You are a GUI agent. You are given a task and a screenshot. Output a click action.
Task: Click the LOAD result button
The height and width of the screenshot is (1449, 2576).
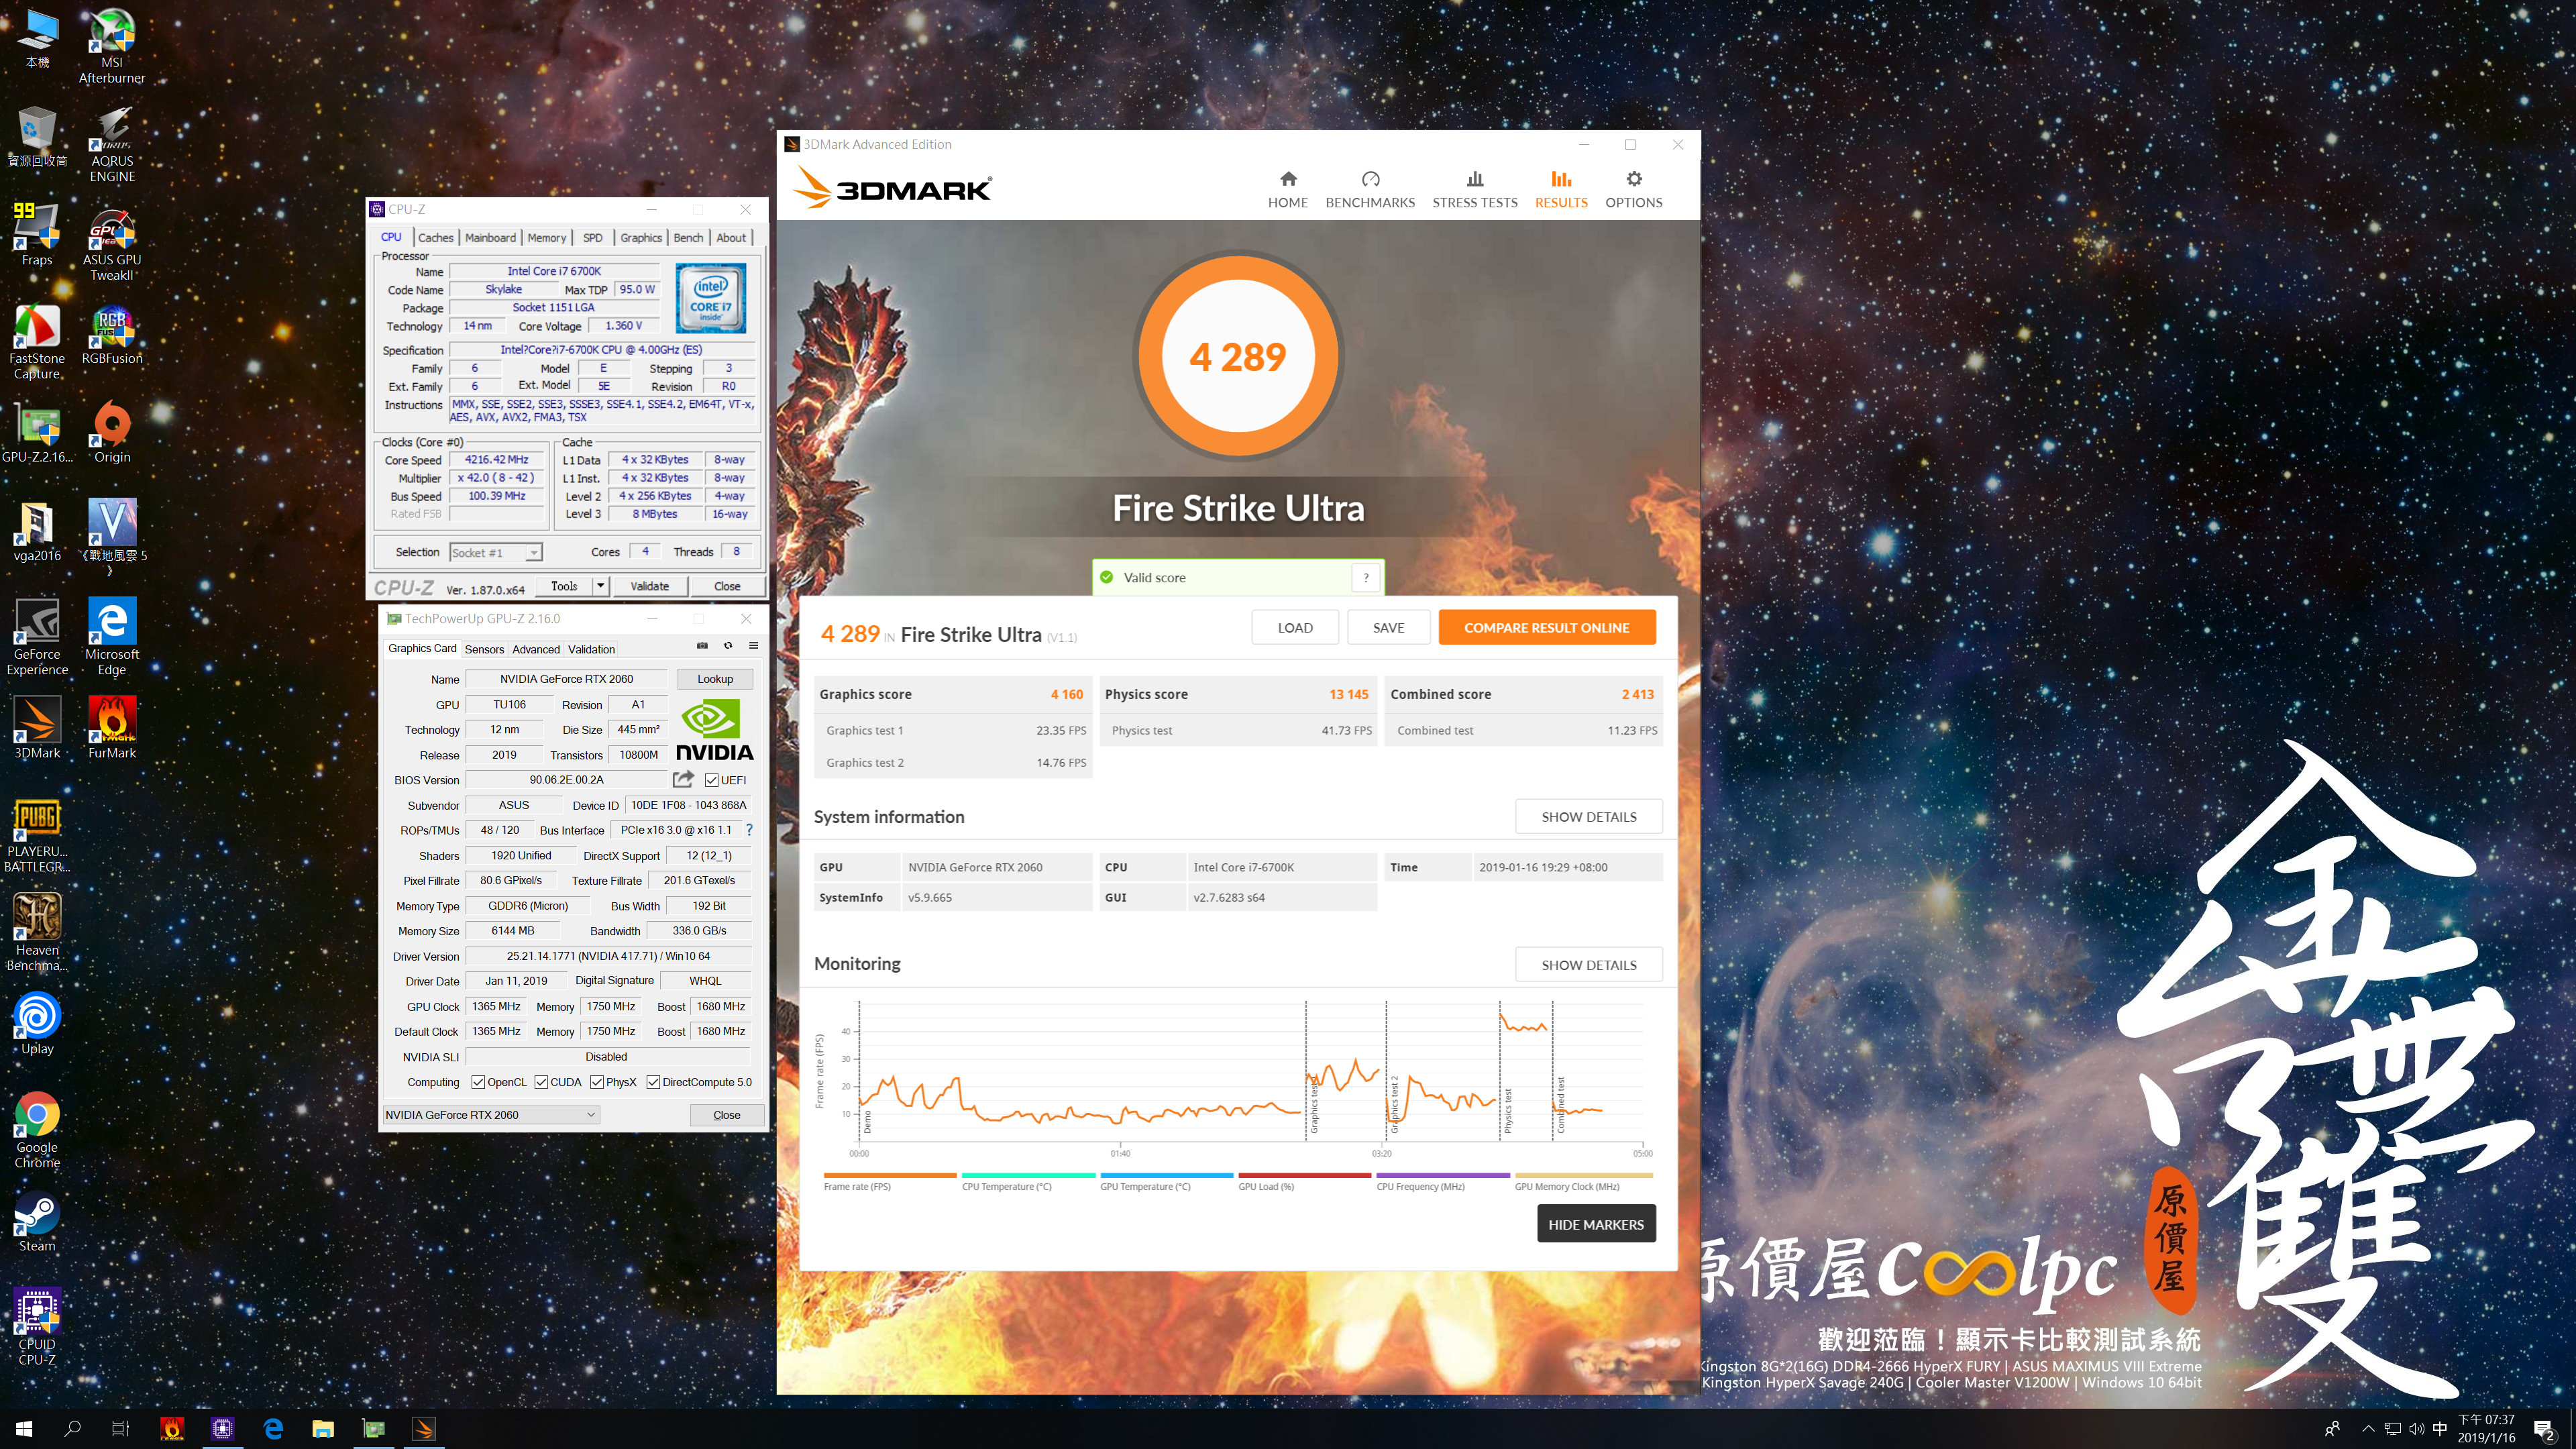[1294, 627]
